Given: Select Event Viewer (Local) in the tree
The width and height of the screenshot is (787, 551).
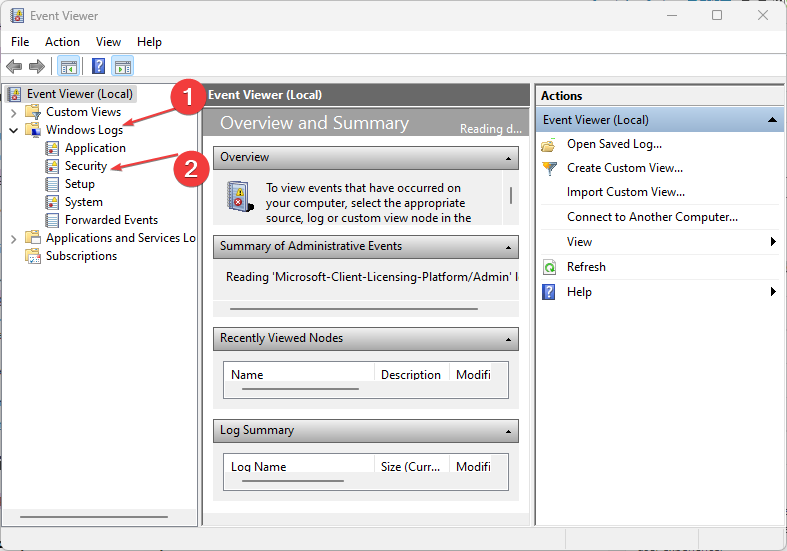Looking at the screenshot, I should pyautogui.click(x=80, y=94).
